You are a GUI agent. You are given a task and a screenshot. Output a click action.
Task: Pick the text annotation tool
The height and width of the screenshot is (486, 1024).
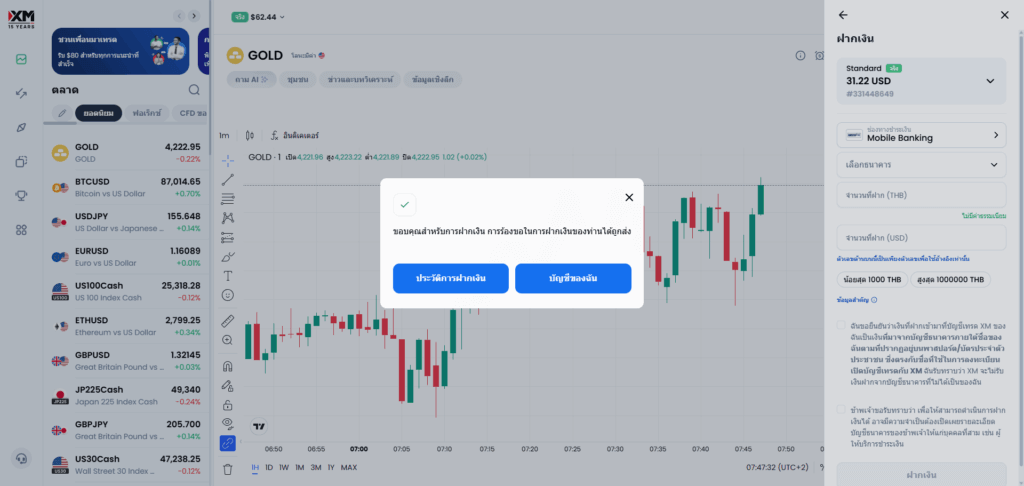pyautogui.click(x=227, y=275)
